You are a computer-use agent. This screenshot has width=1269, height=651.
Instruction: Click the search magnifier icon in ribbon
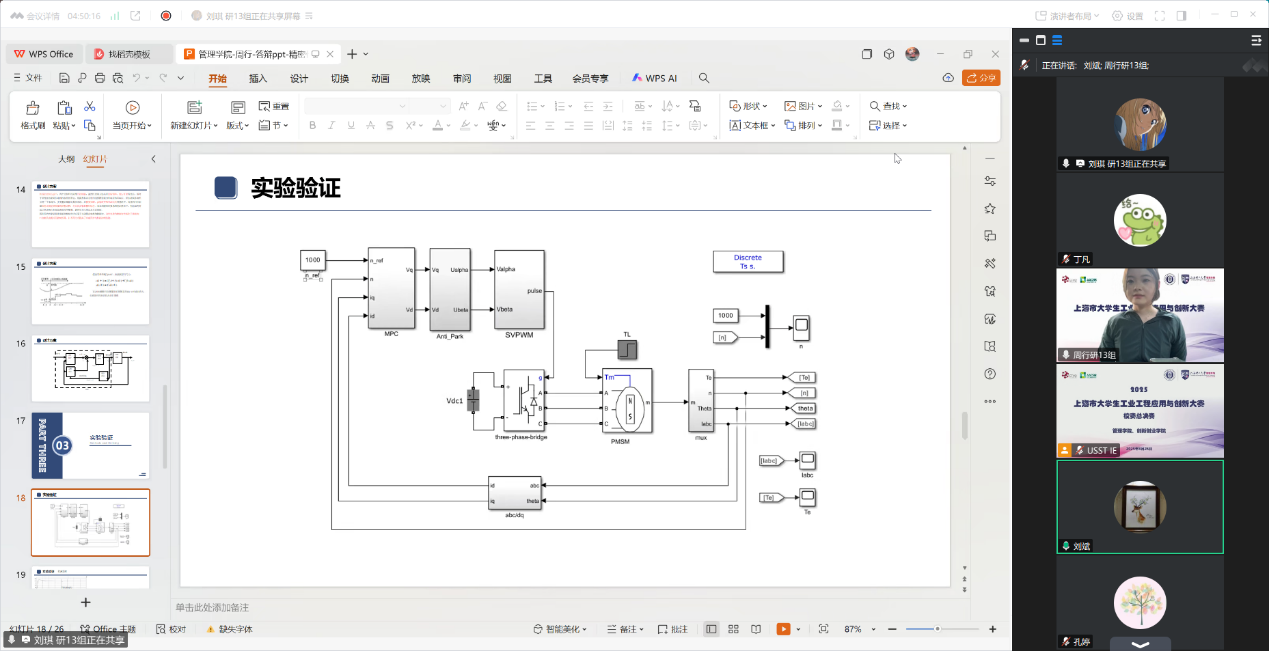pos(704,78)
